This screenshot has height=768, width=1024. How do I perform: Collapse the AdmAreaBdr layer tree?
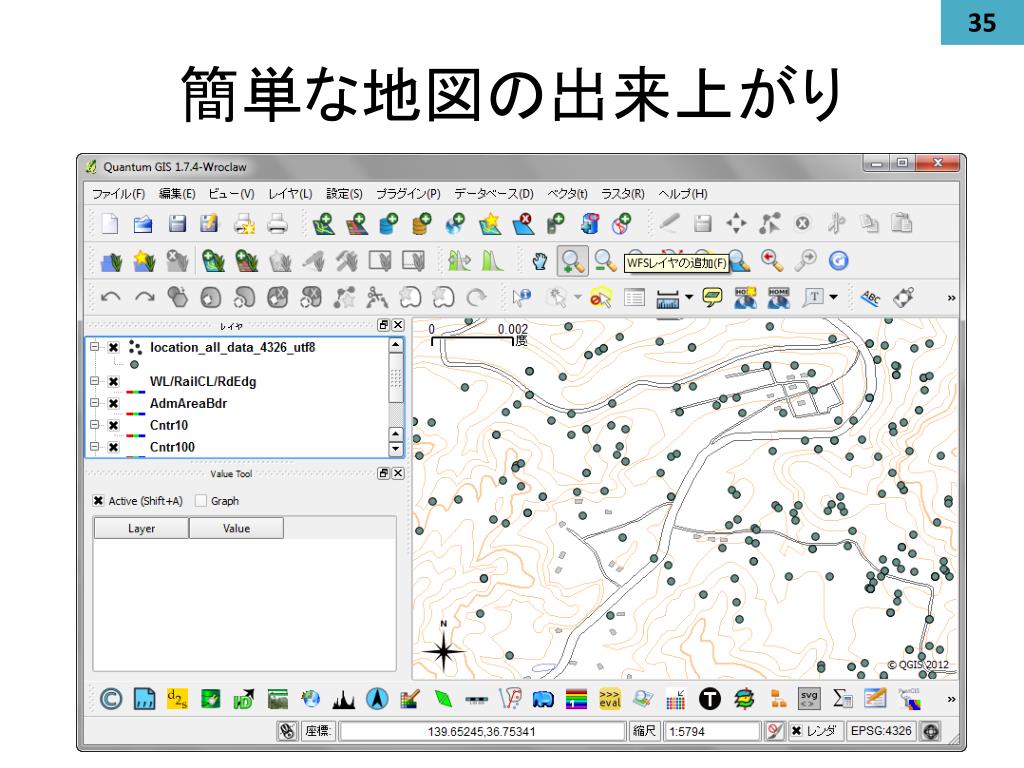click(x=95, y=403)
